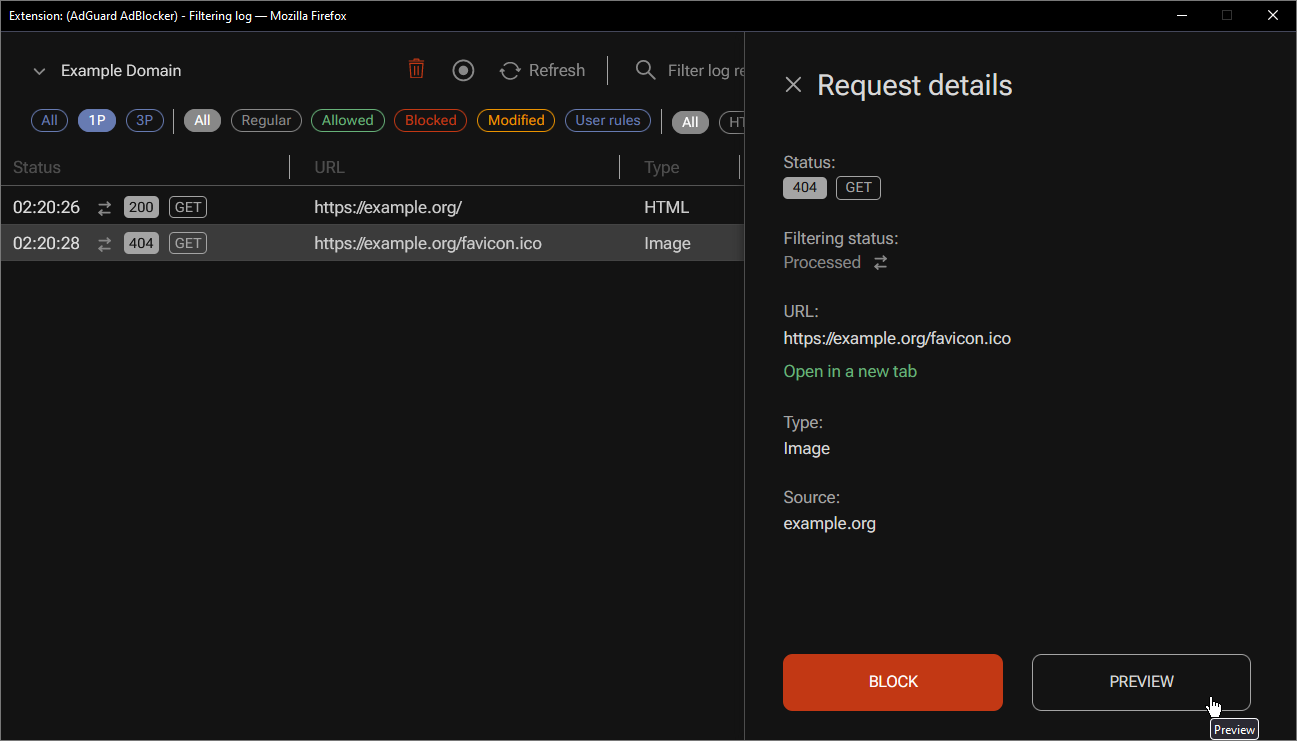
Task: Select the Regular filter tab
Action: pos(266,120)
